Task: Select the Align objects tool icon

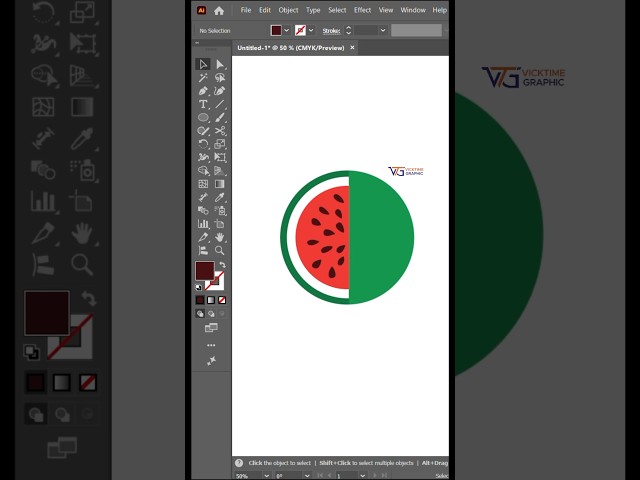Action: (x=203, y=250)
